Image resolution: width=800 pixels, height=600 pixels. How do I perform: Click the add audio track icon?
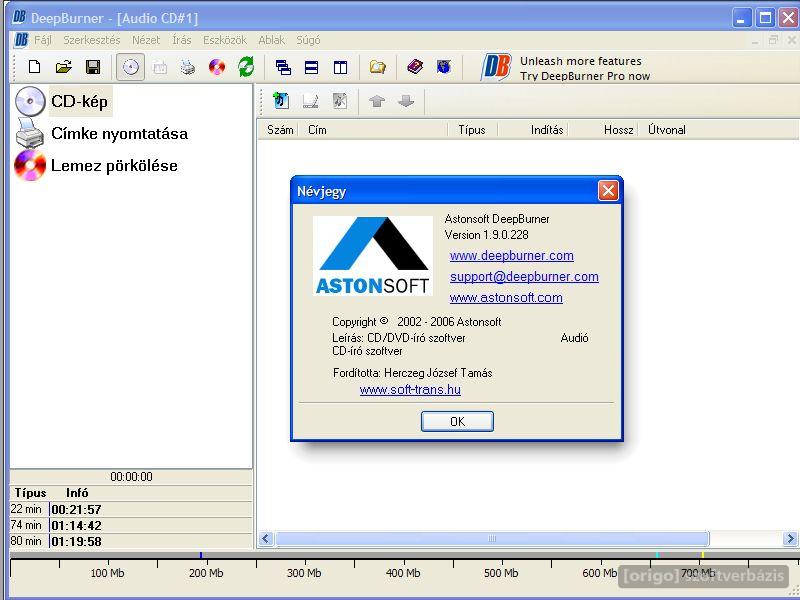281,101
